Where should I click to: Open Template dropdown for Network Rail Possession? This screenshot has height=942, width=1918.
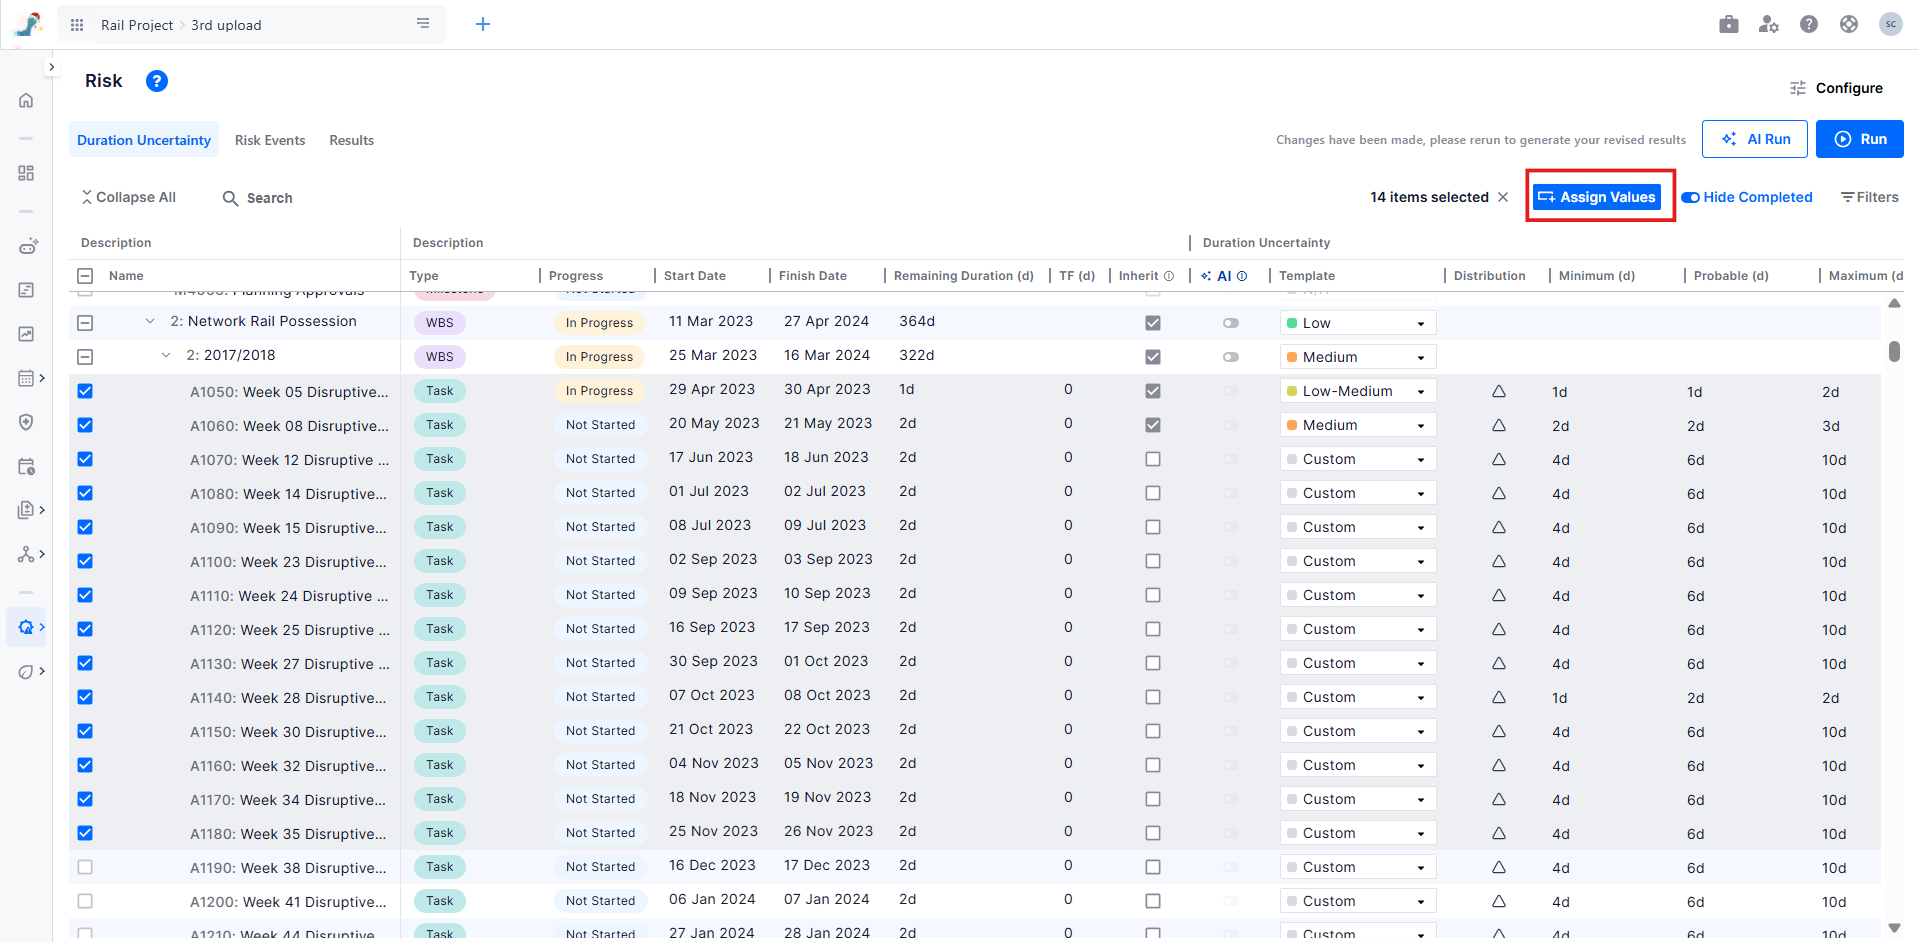click(1357, 323)
